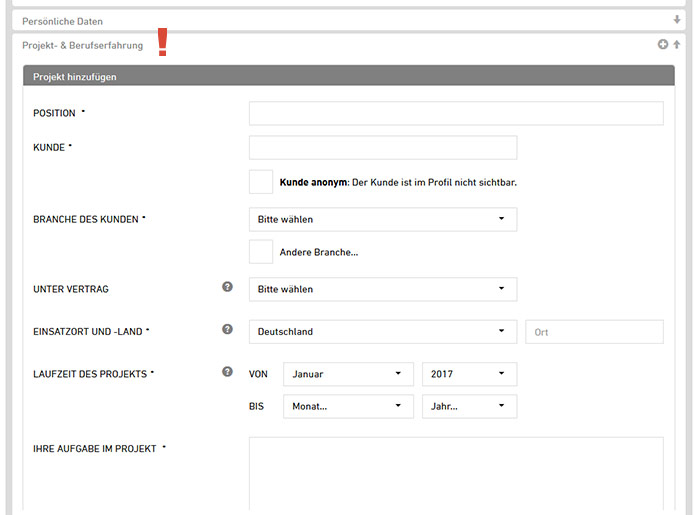Open the Branche des Kunden dropdown
This screenshot has width=700, height=515.
[x=382, y=220]
